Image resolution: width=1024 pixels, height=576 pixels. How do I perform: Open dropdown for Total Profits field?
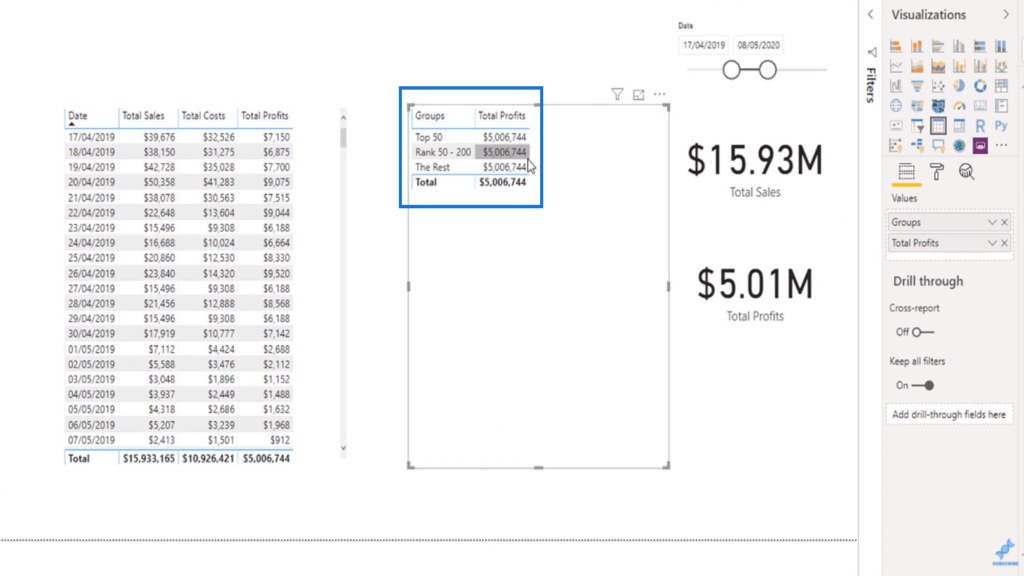pos(992,243)
